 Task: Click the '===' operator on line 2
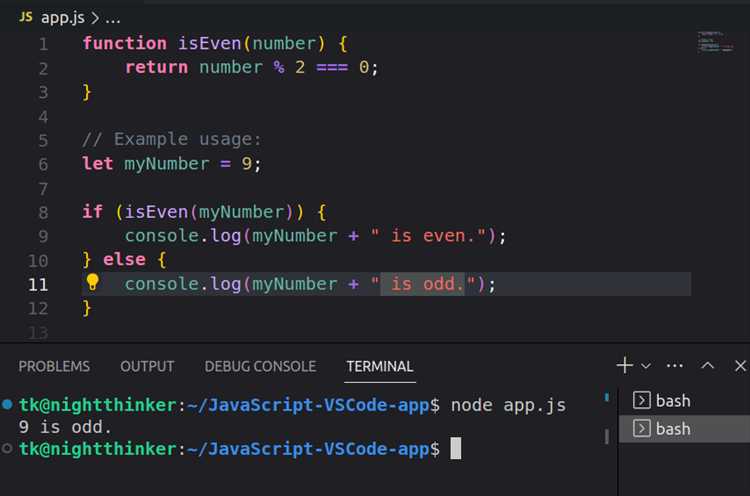332,67
